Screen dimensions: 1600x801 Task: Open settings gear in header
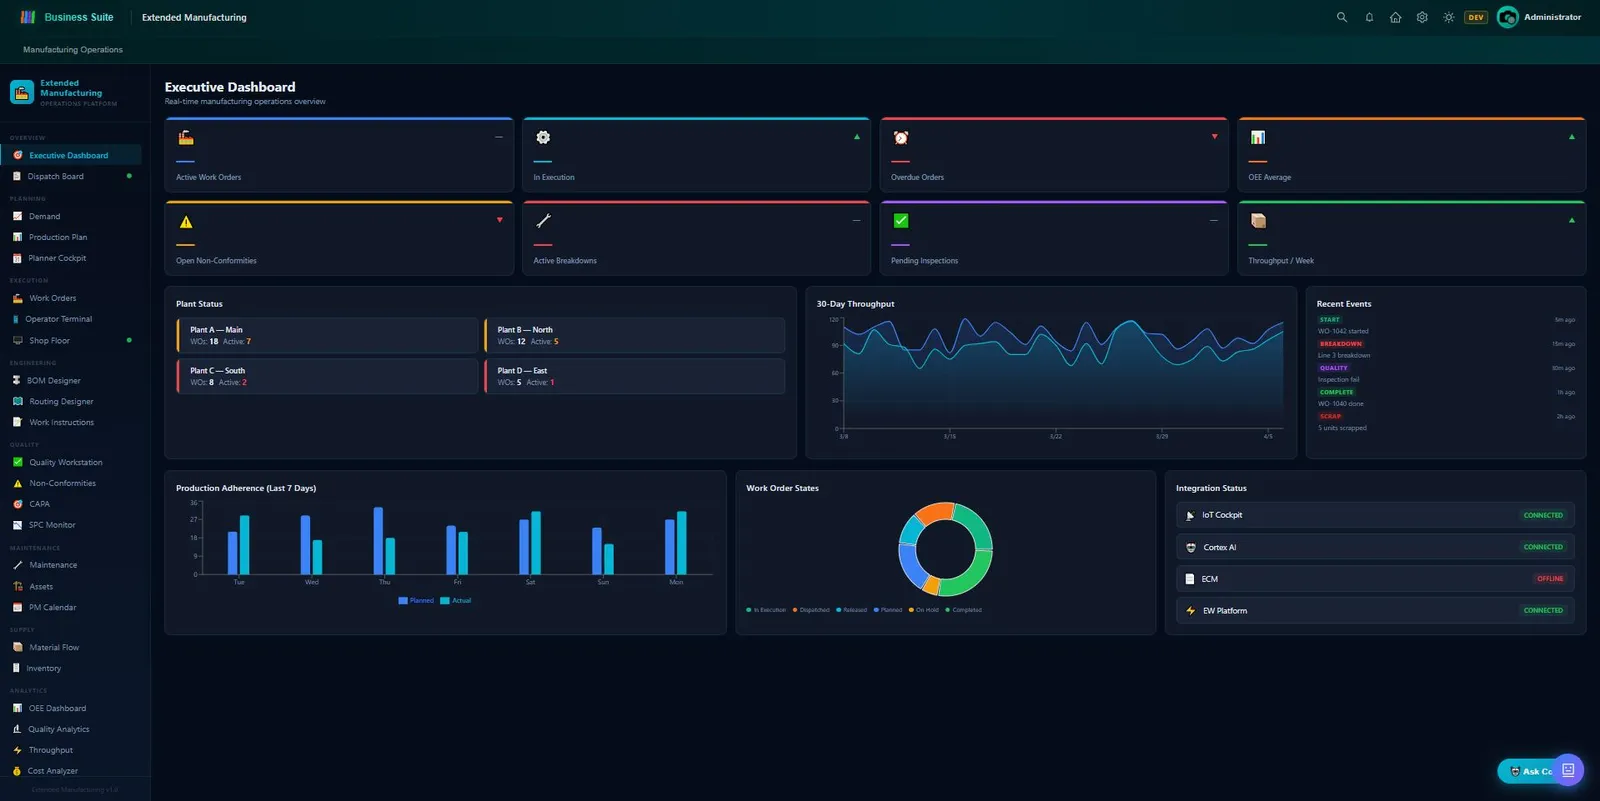coord(1422,17)
